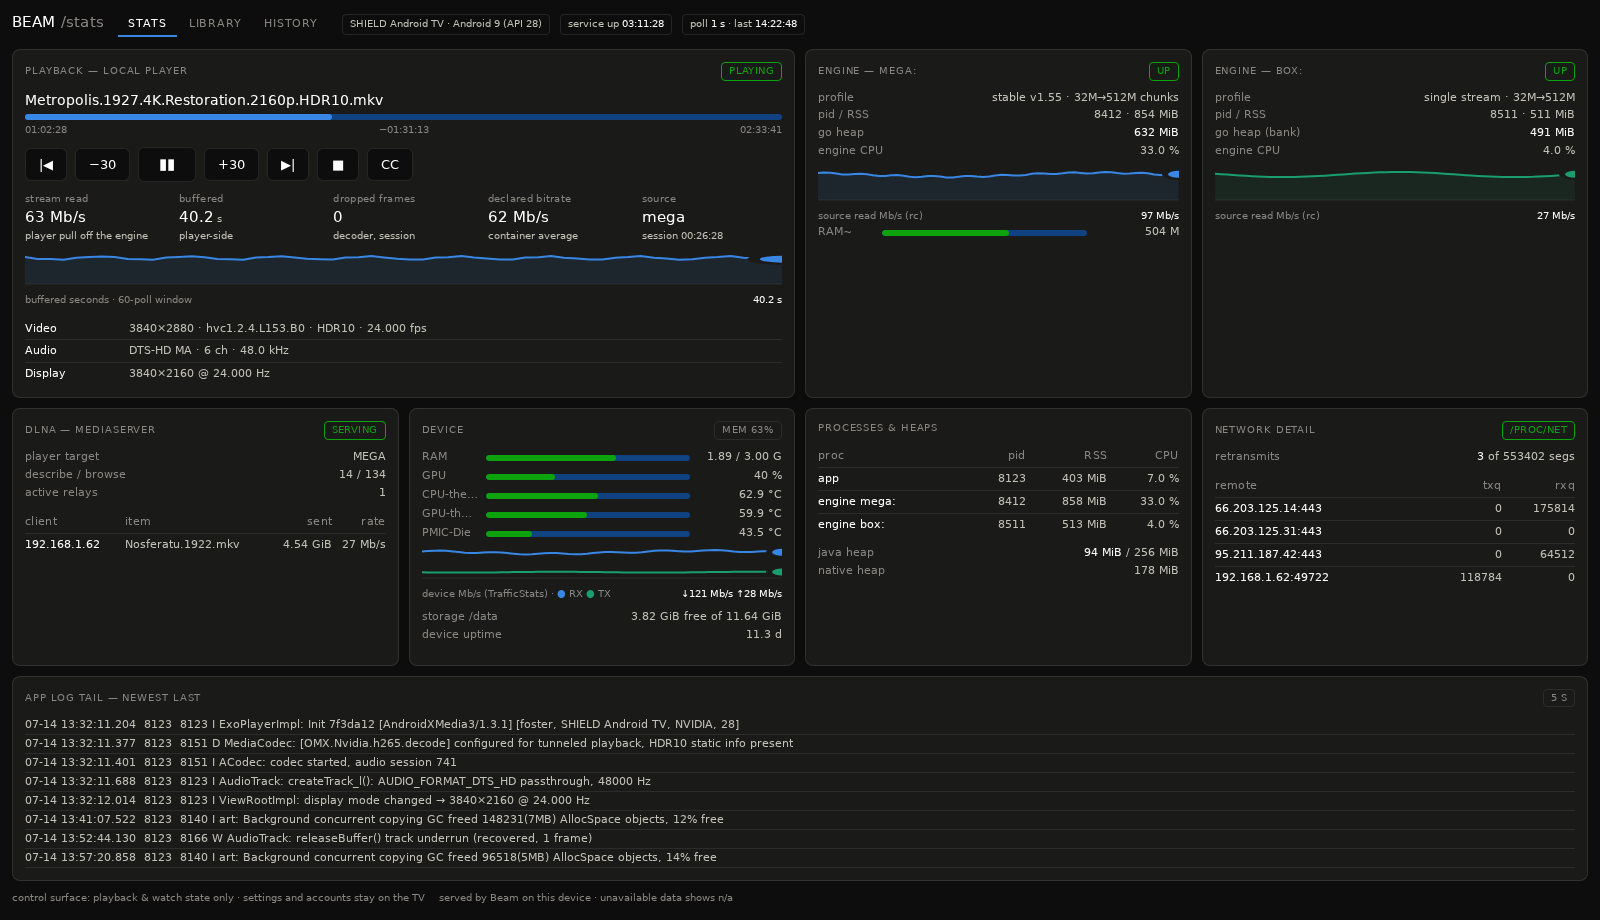Click the Display 3840×2160 row
The height and width of the screenshot is (920, 1600).
403,373
